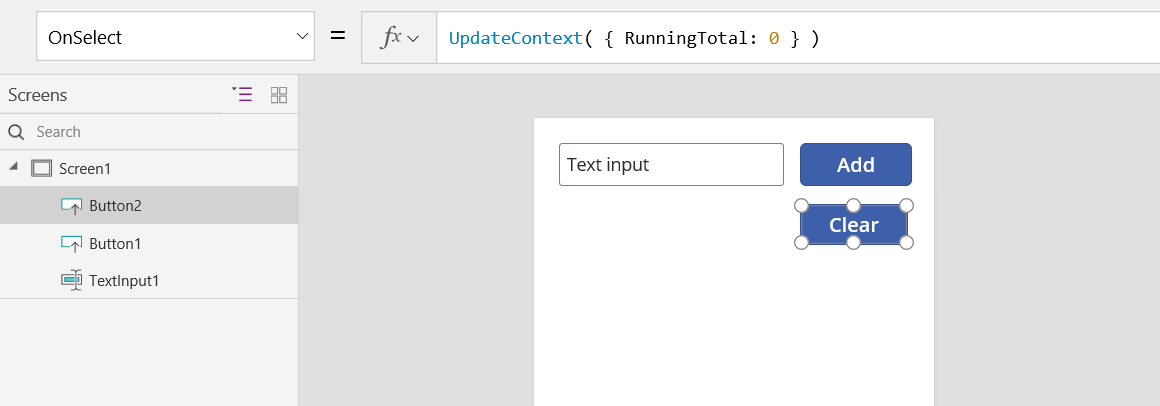Switch to the thumbnail grid view icon
The width and height of the screenshot is (1160, 406).
tap(279, 95)
